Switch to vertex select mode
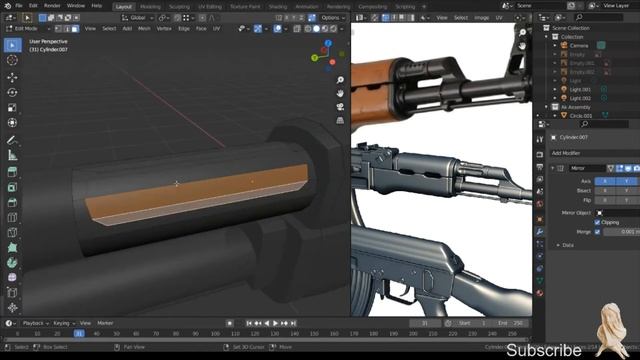 pyautogui.click(x=58, y=29)
